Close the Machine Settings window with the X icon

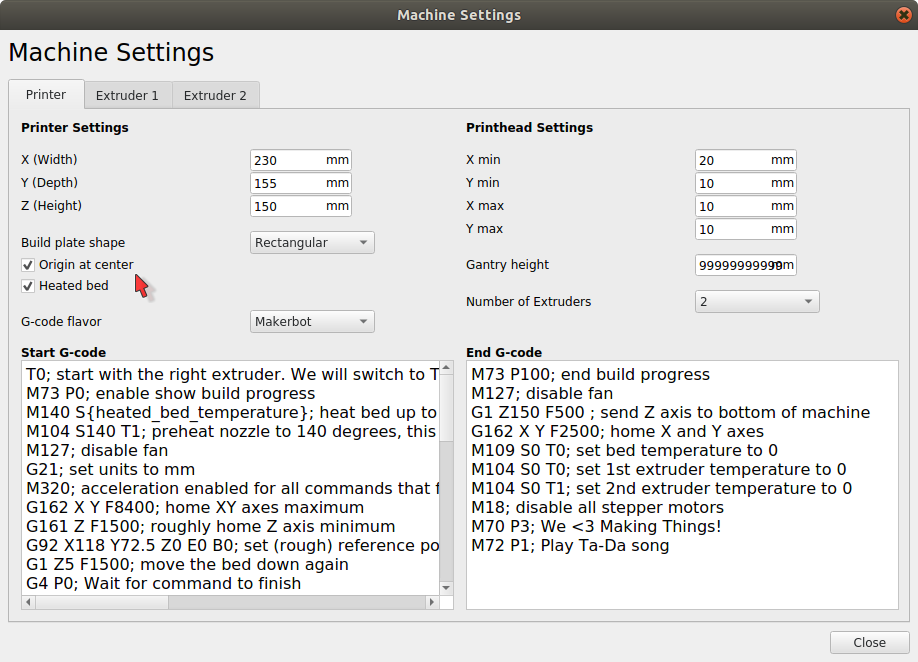click(903, 15)
